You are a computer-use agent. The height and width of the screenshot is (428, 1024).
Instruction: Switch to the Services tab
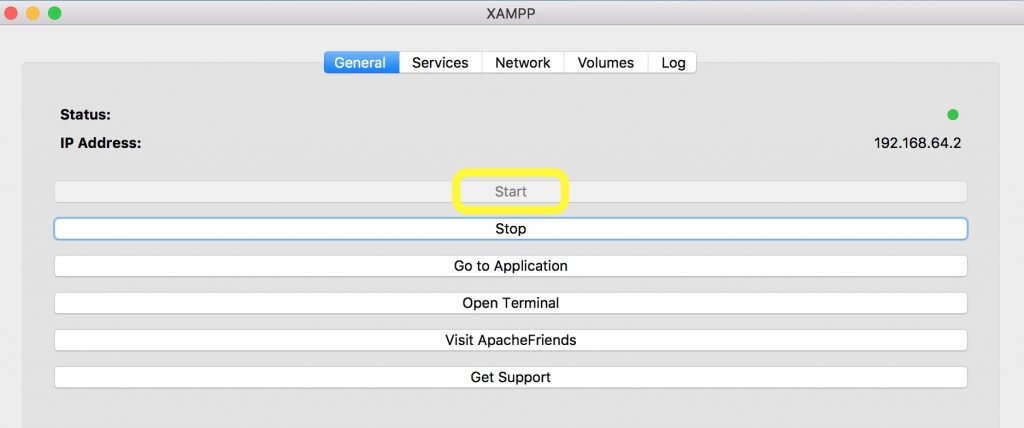tap(440, 63)
